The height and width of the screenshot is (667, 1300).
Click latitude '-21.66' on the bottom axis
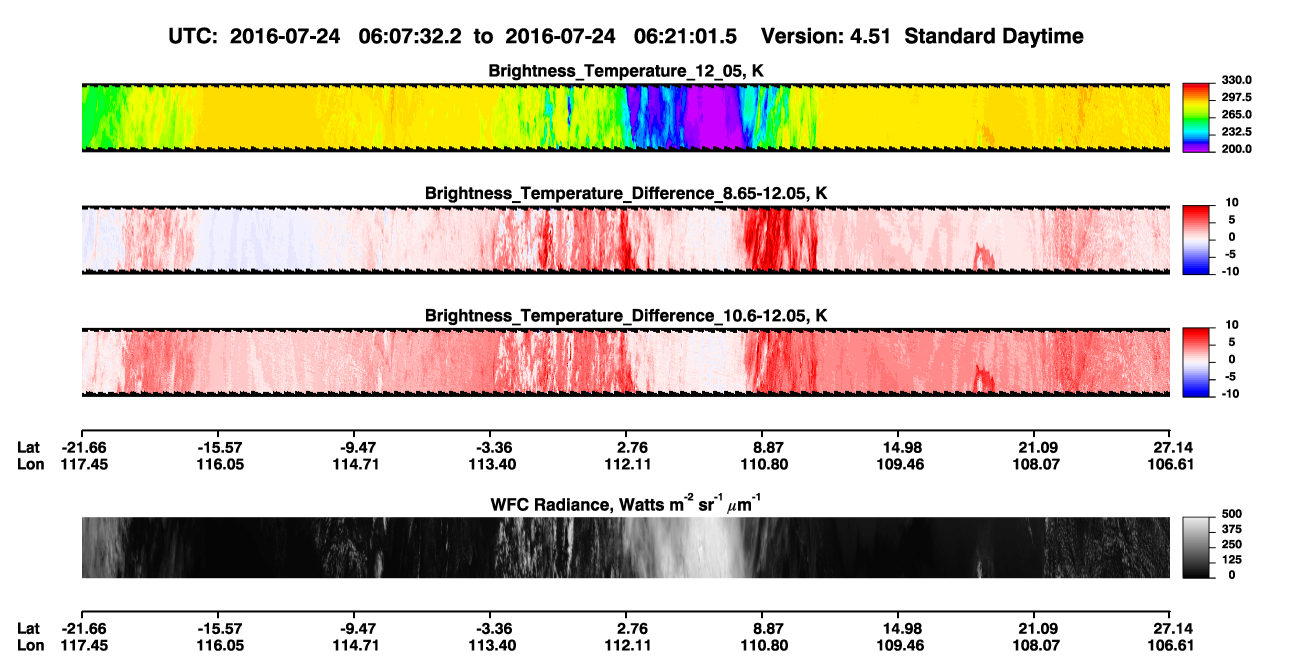tap(82, 629)
